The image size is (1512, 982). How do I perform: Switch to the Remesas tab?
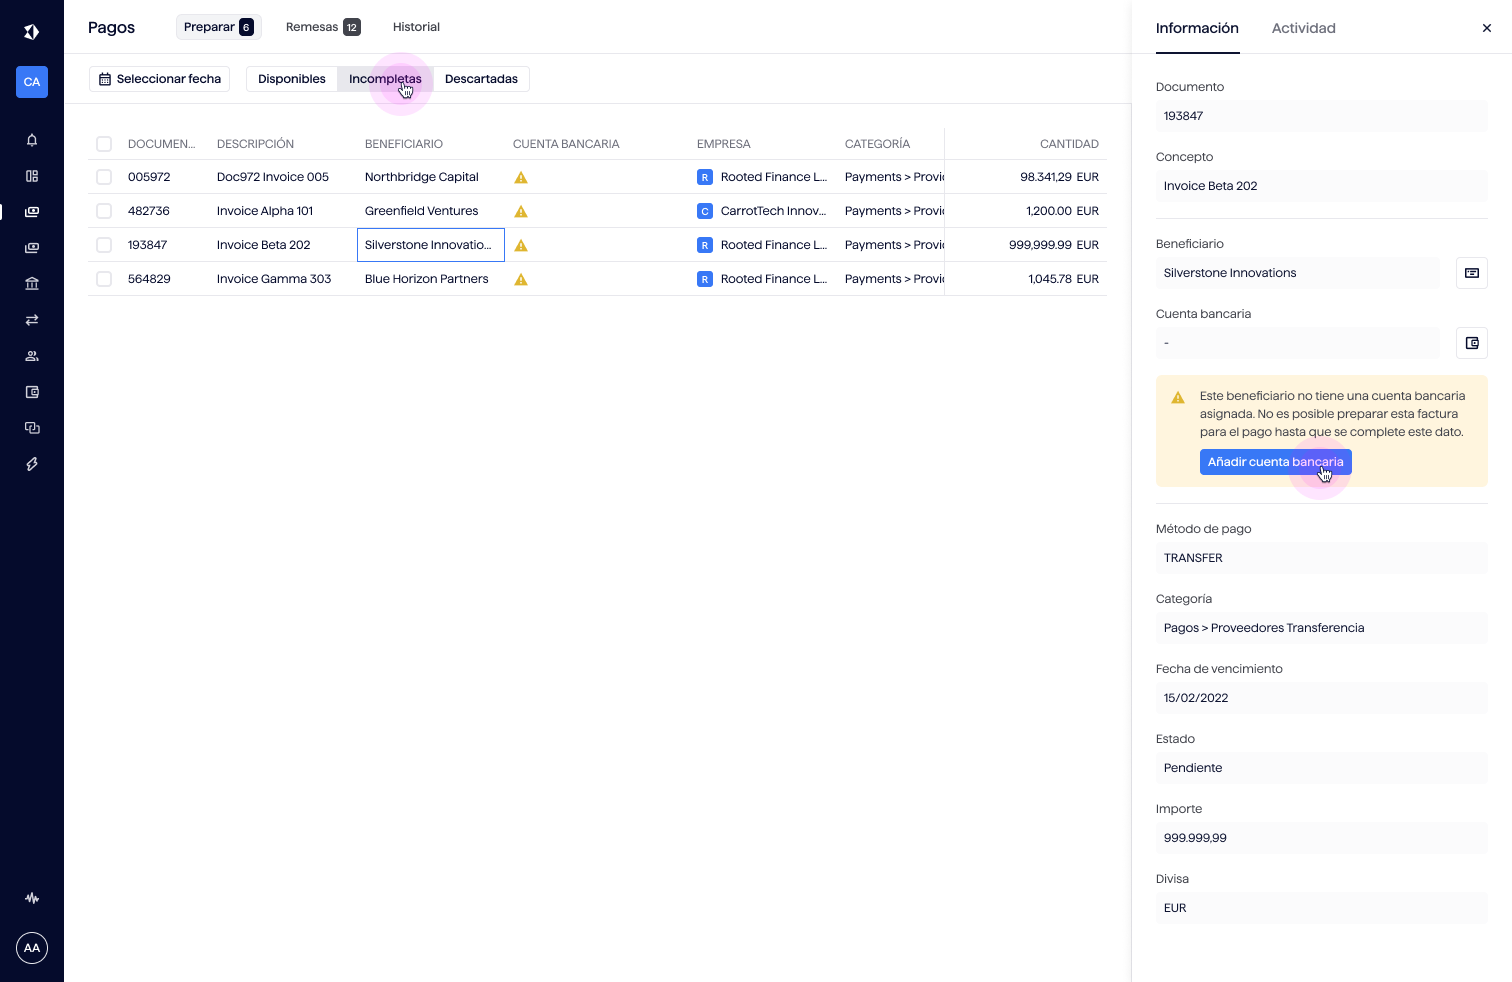click(x=322, y=27)
